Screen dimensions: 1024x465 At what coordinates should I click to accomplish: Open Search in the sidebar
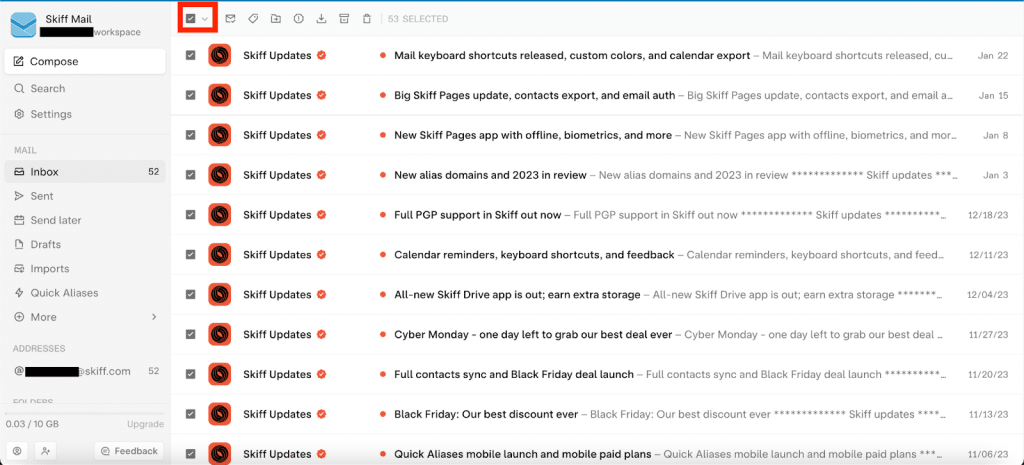click(x=85, y=88)
